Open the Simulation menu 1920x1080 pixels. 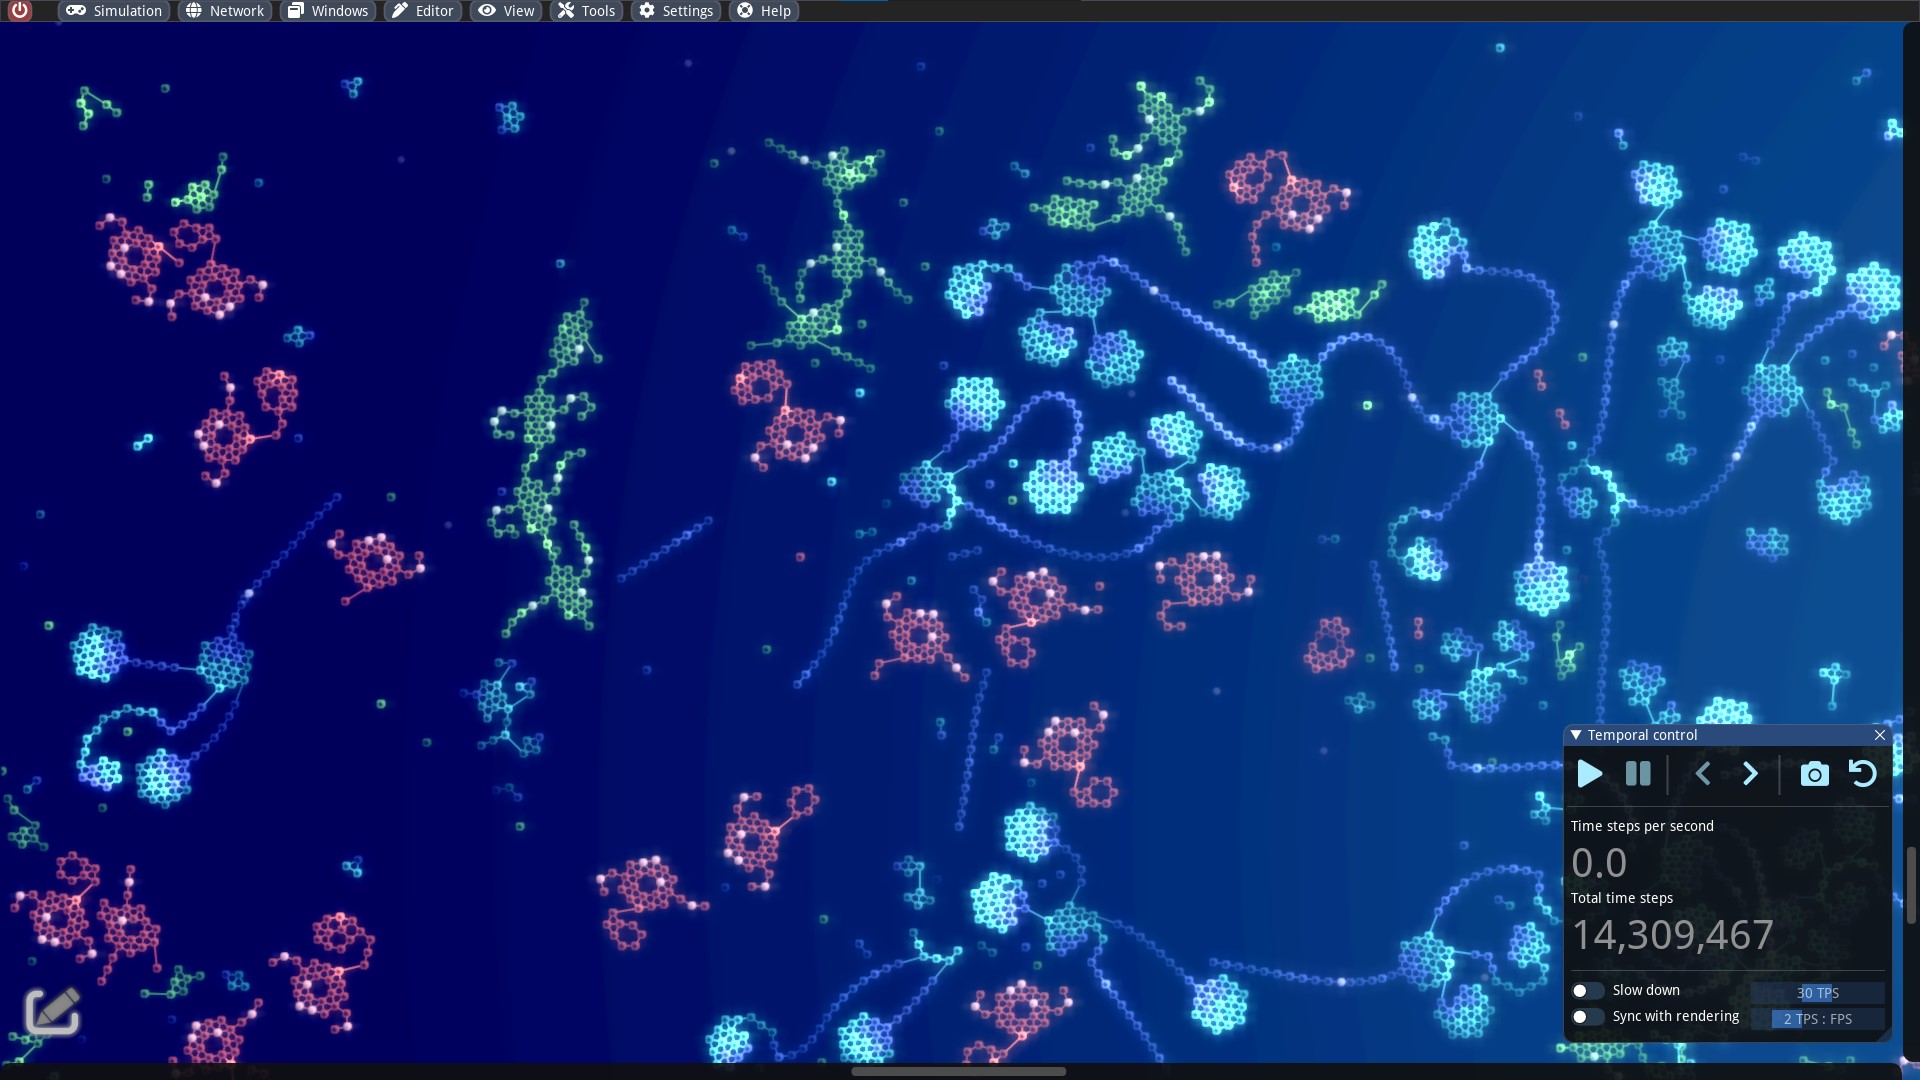(x=115, y=10)
